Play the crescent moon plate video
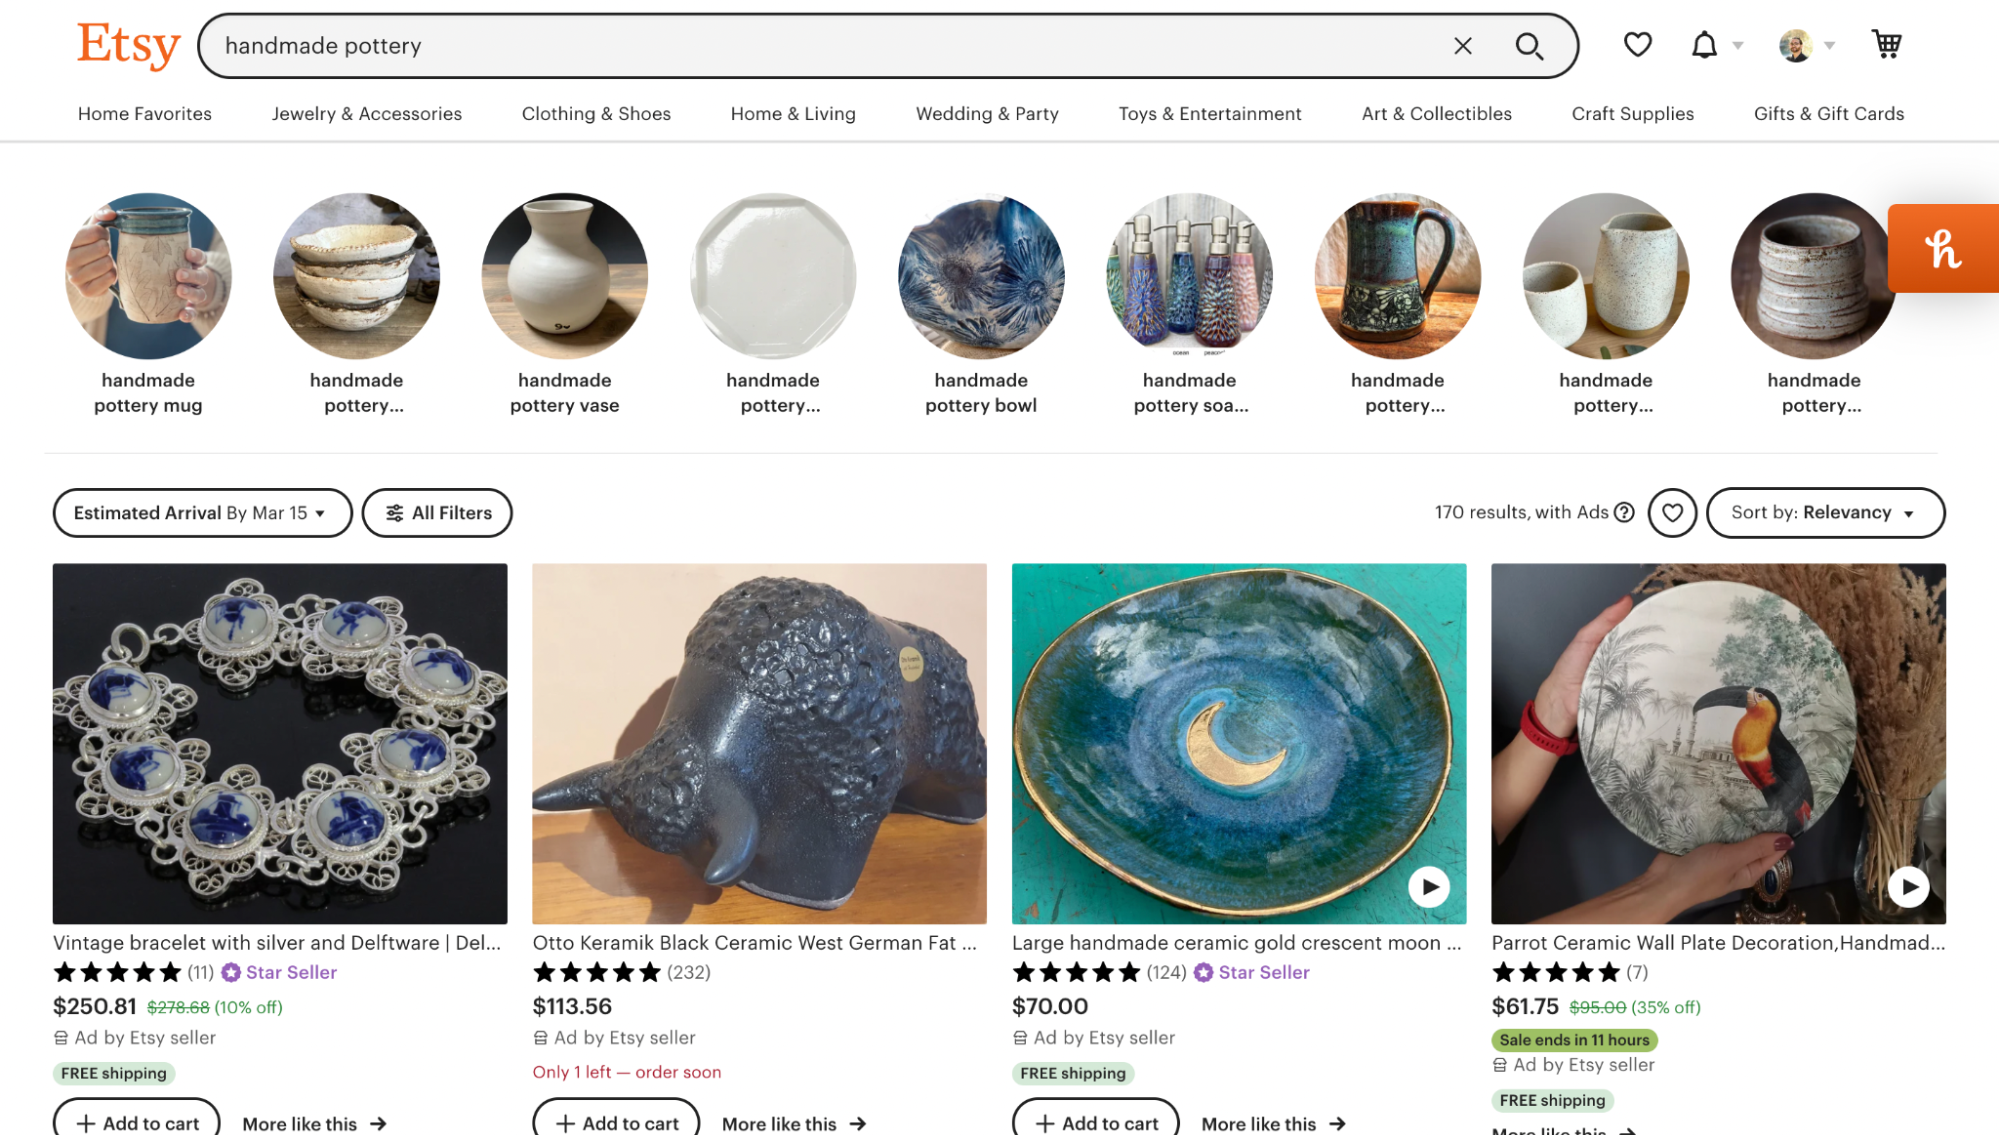This screenshot has width=1999, height=1136. pyautogui.click(x=1429, y=887)
